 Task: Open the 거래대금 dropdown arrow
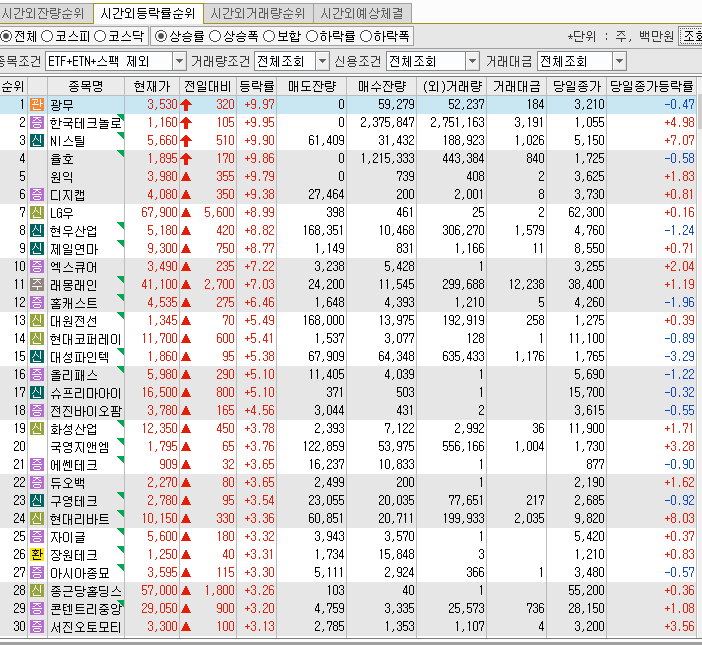(x=619, y=61)
